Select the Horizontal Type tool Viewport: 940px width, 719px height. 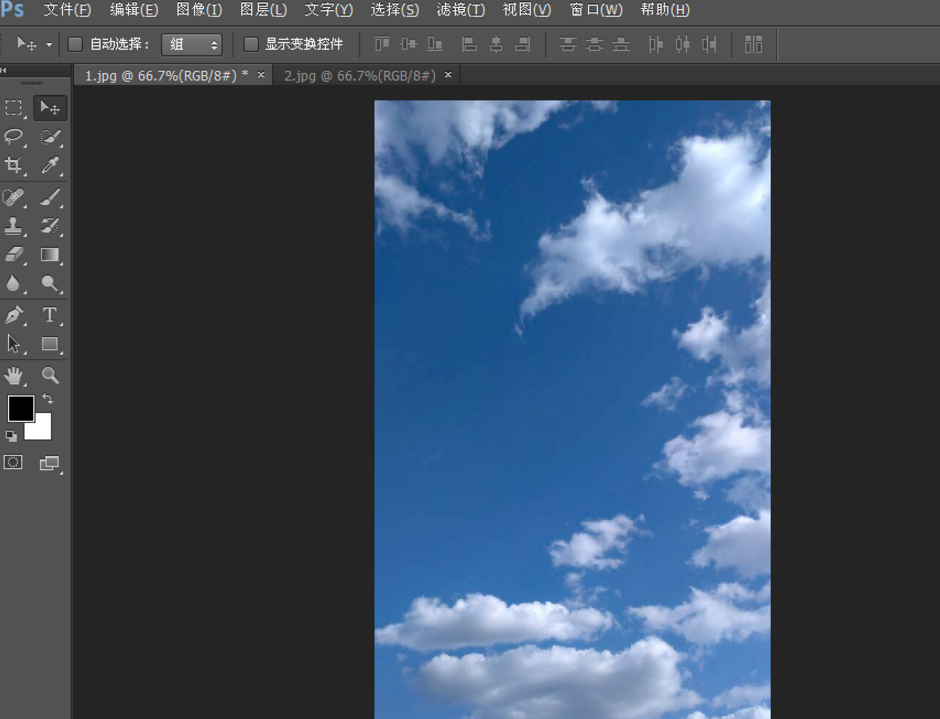point(50,315)
